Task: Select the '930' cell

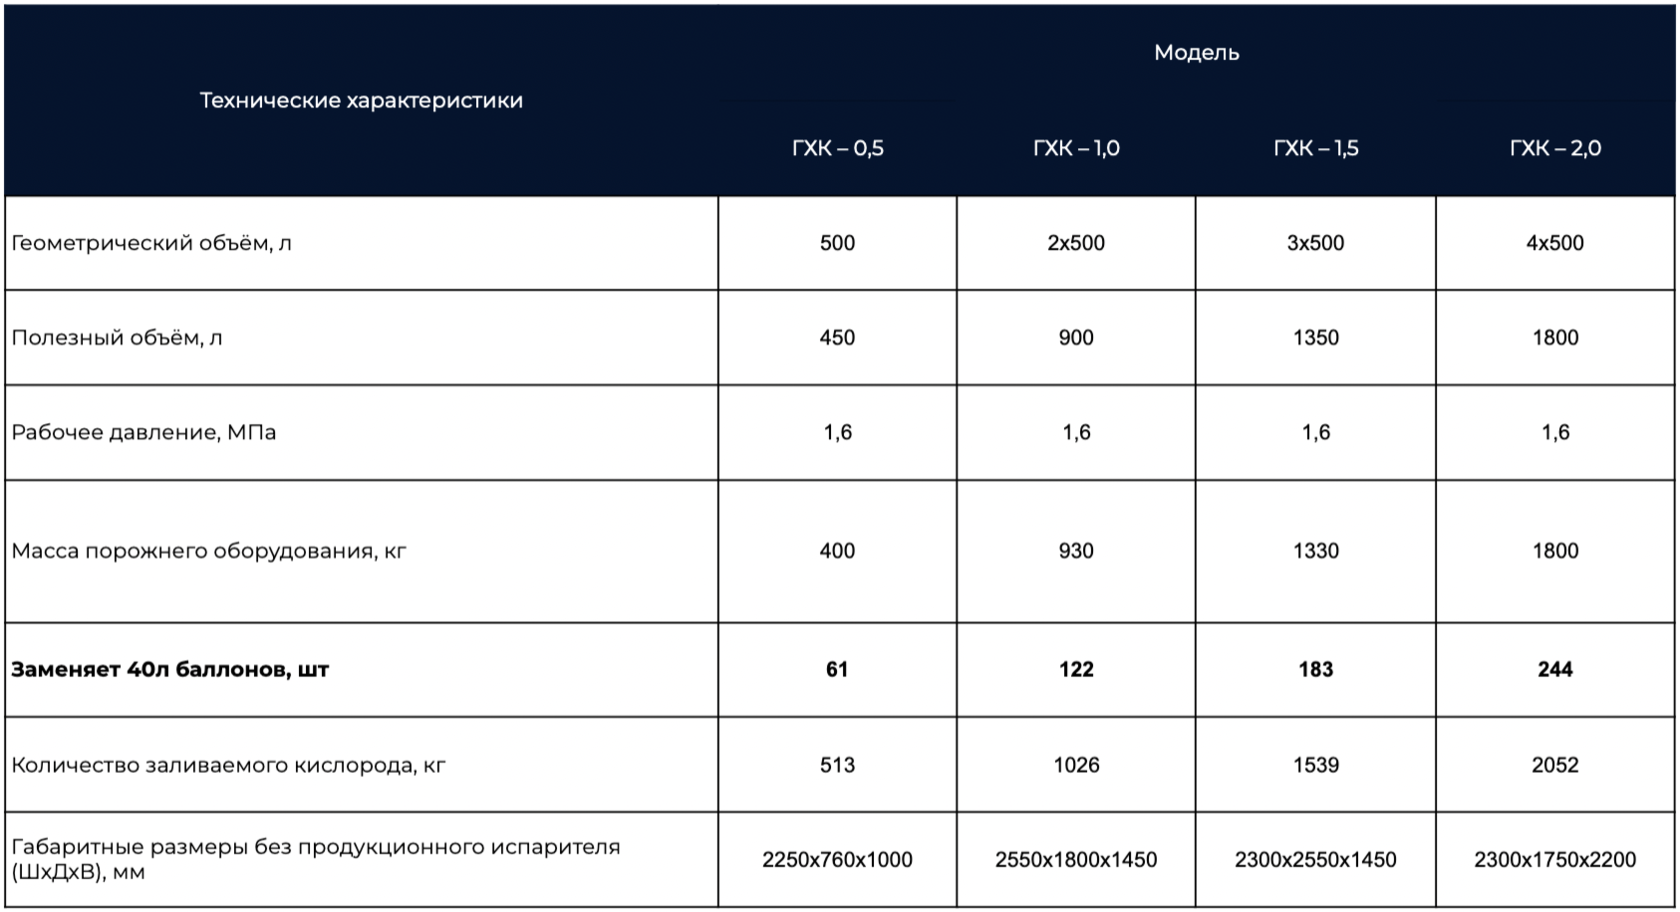Action: tap(1076, 551)
